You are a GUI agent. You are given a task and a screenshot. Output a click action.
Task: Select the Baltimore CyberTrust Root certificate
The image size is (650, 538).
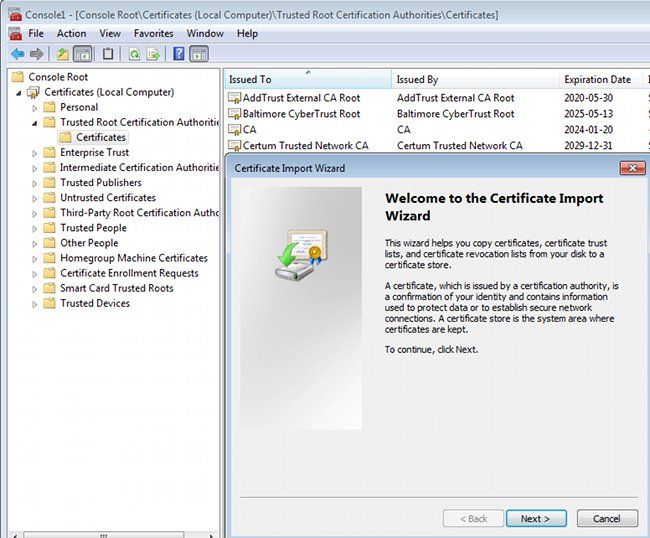(x=292, y=114)
